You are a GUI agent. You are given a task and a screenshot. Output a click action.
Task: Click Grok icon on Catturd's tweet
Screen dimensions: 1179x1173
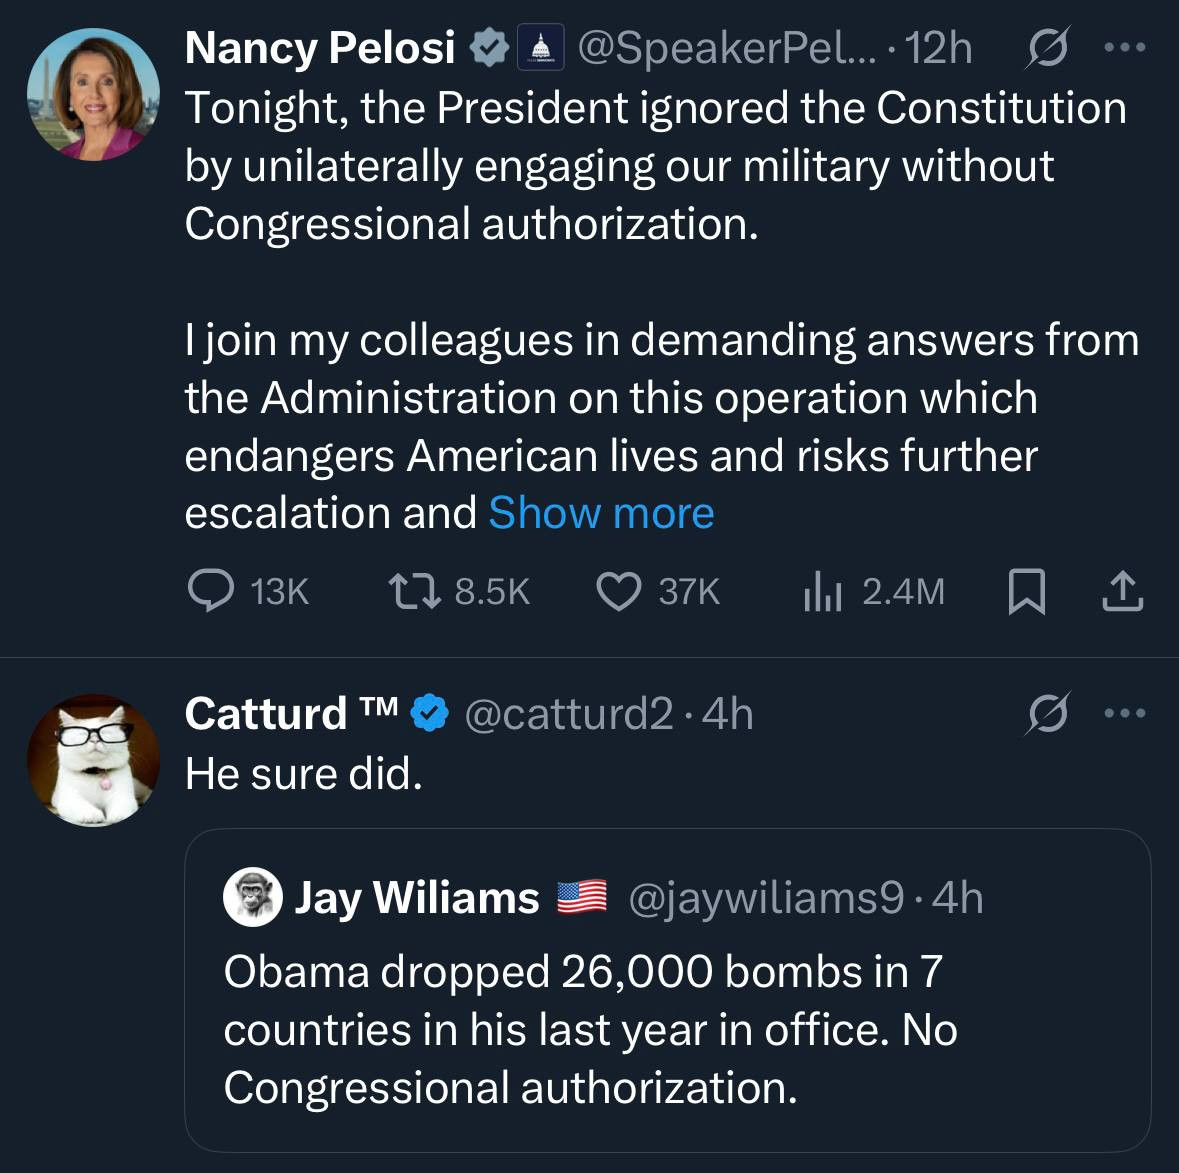pos(1046,714)
